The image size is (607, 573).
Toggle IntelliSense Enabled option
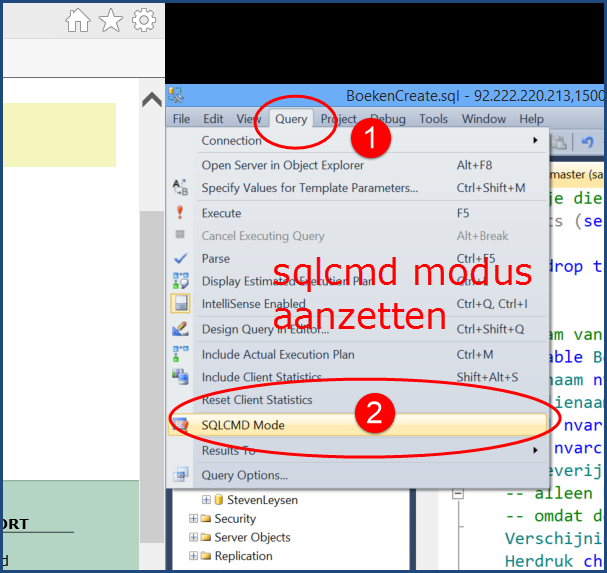[253, 304]
